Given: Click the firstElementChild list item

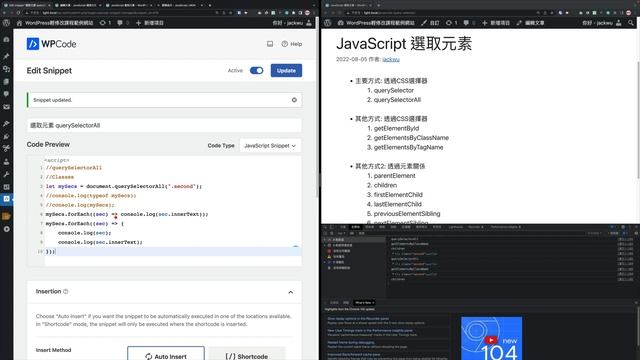Looking at the screenshot, I should pos(398,195).
